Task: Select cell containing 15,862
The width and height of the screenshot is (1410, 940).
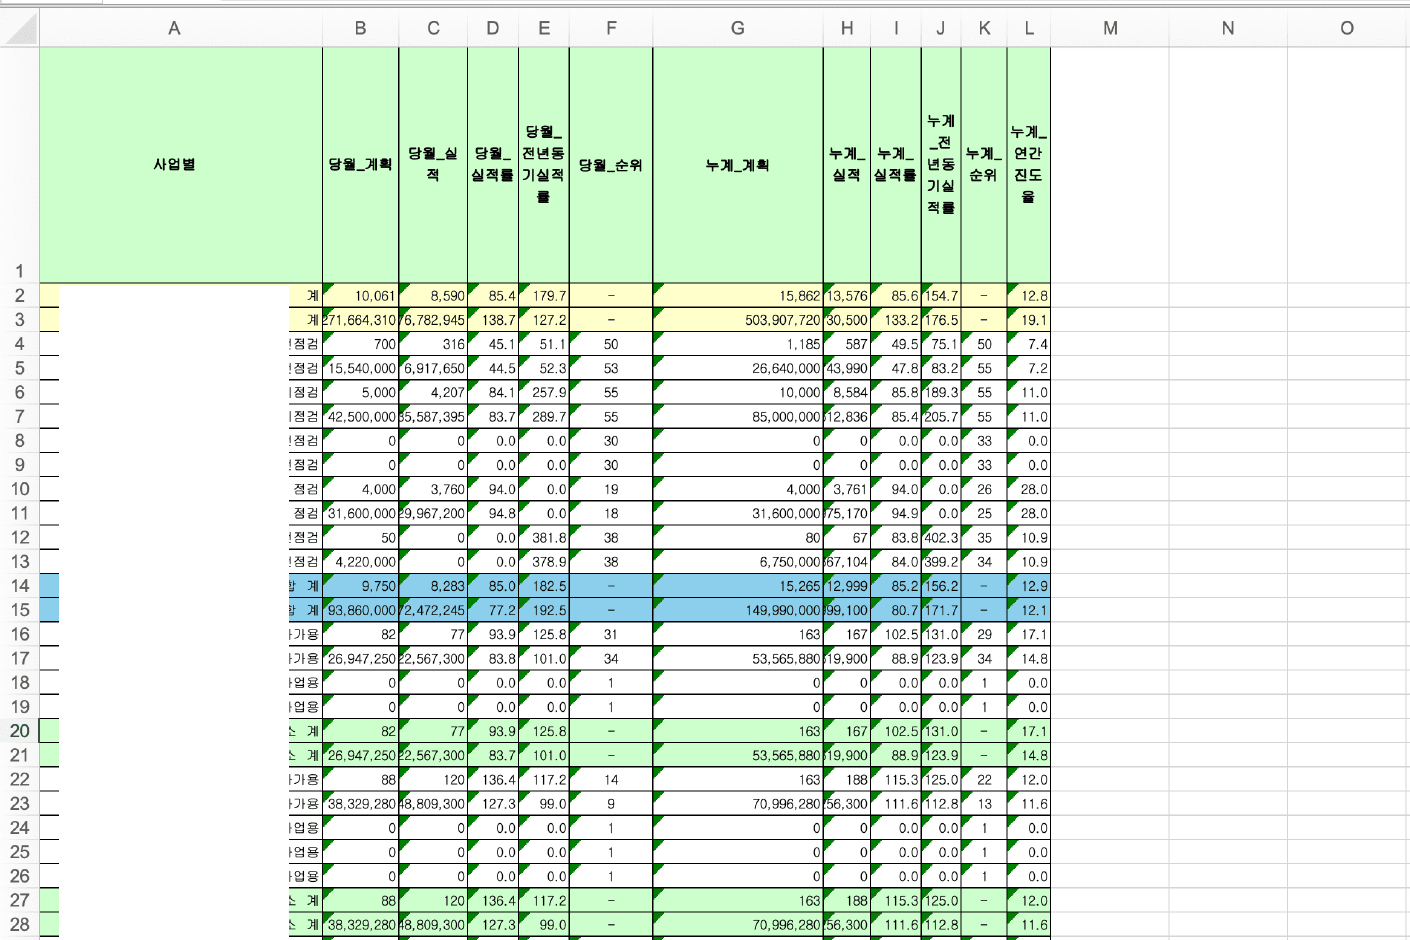Action: pos(738,296)
